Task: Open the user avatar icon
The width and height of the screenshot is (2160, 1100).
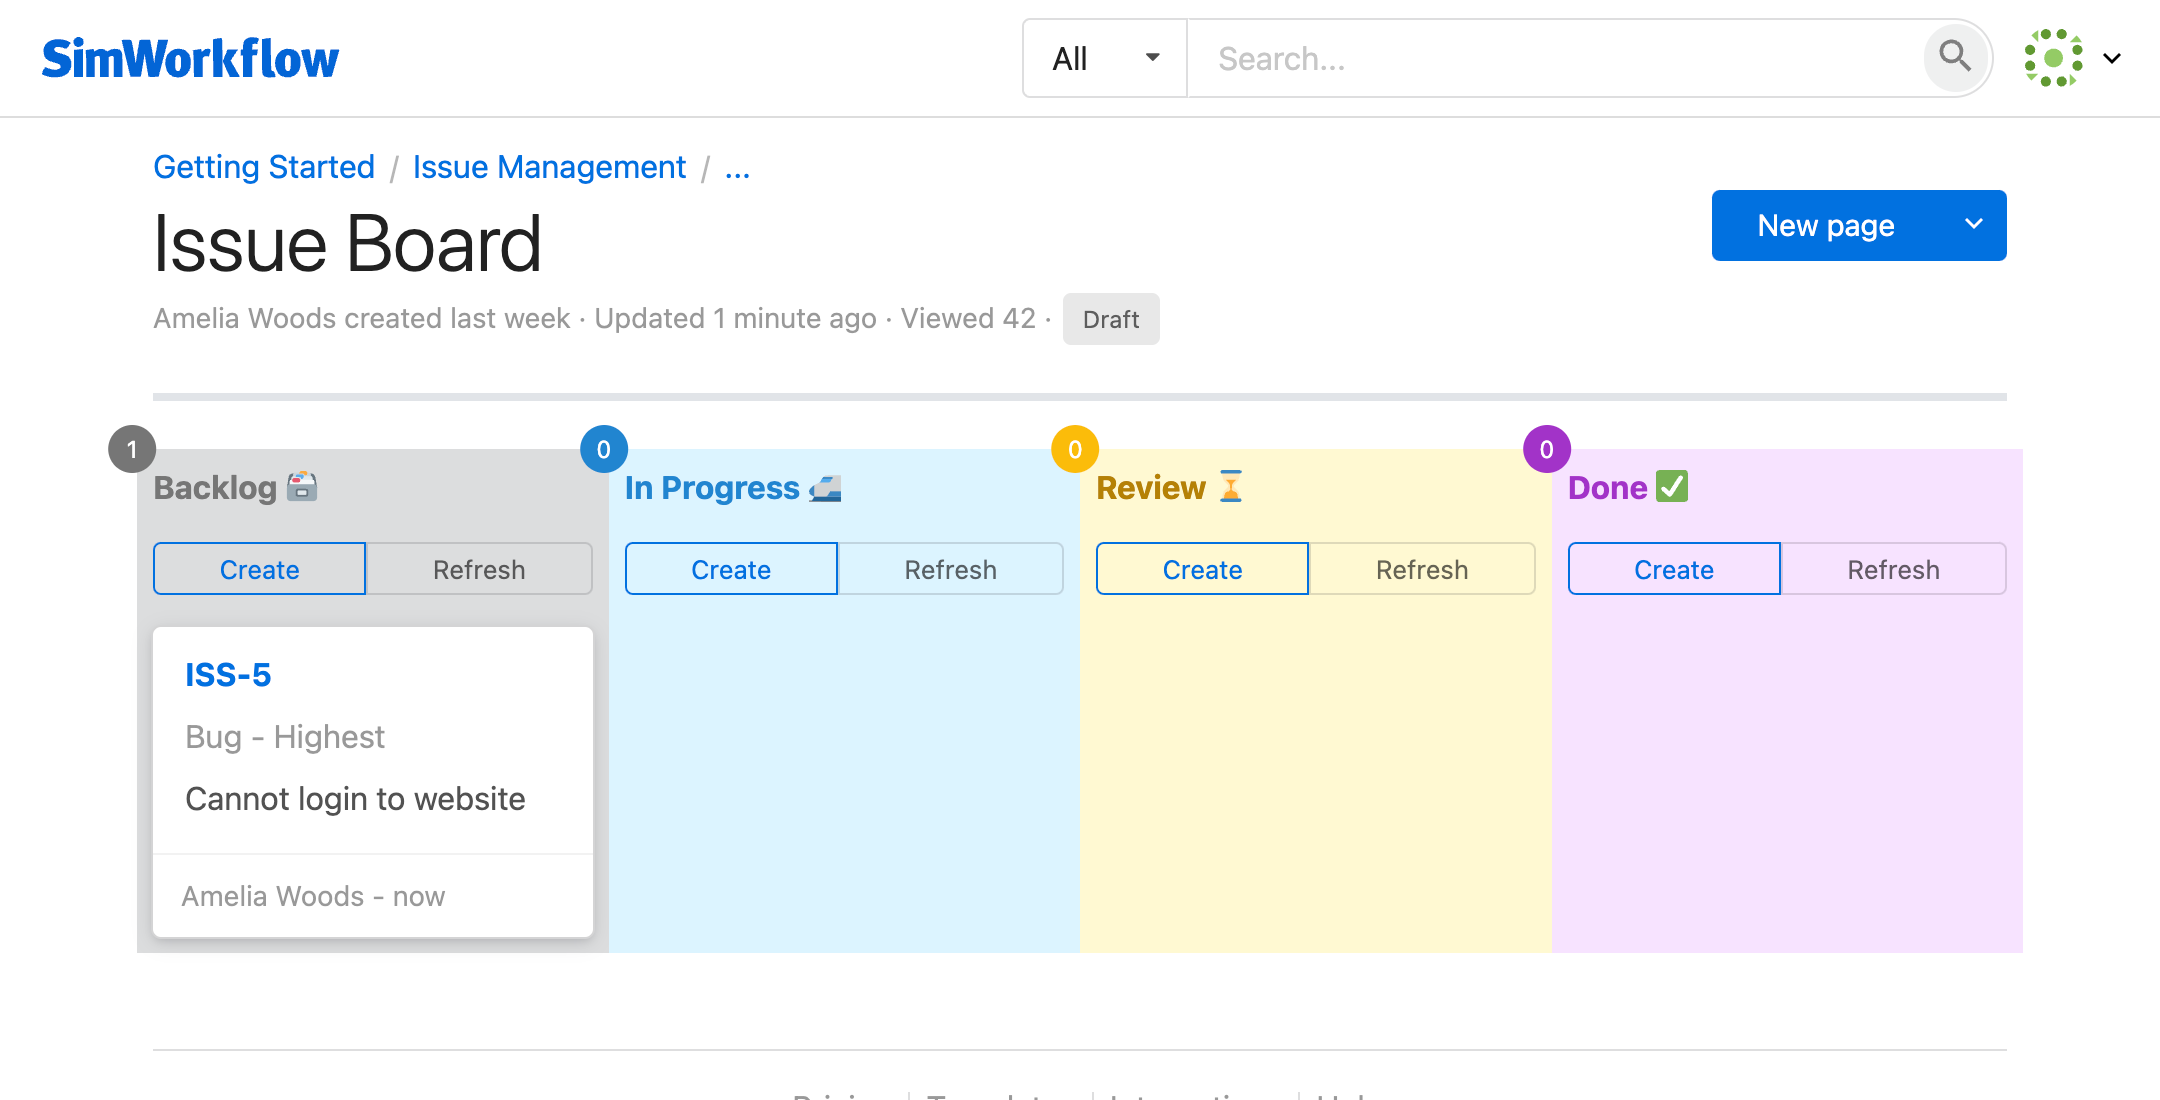Action: 2053,58
